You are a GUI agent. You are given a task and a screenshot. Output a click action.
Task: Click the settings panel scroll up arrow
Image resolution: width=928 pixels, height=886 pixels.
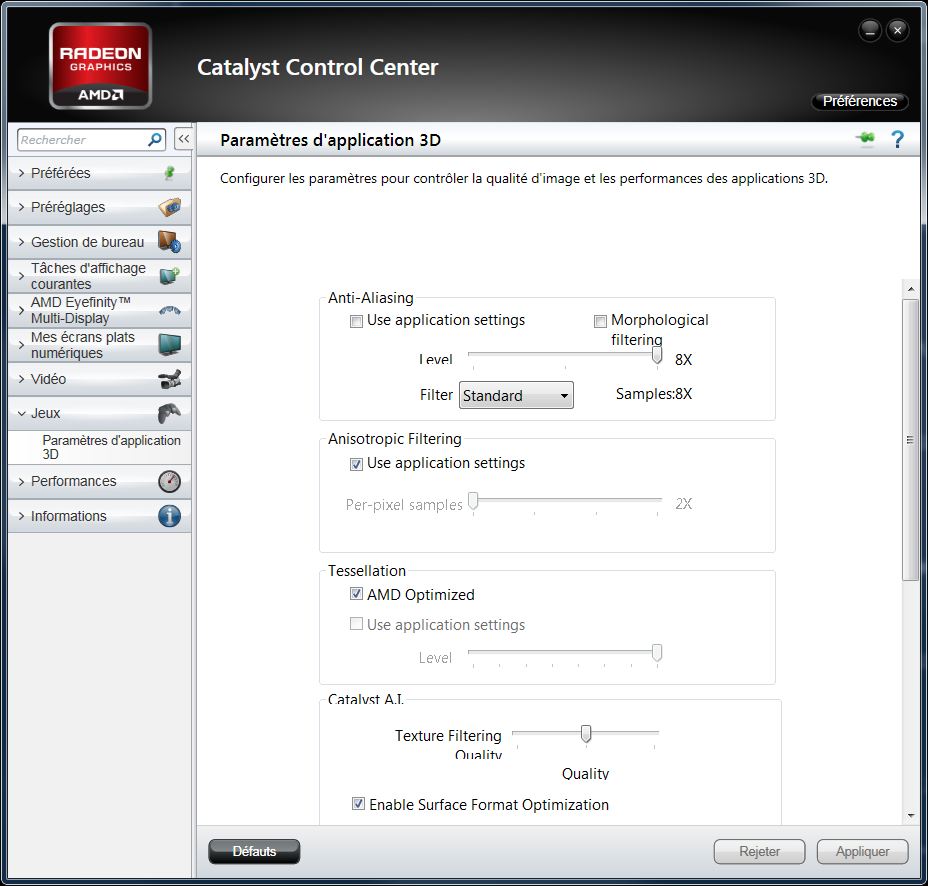(910, 289)
